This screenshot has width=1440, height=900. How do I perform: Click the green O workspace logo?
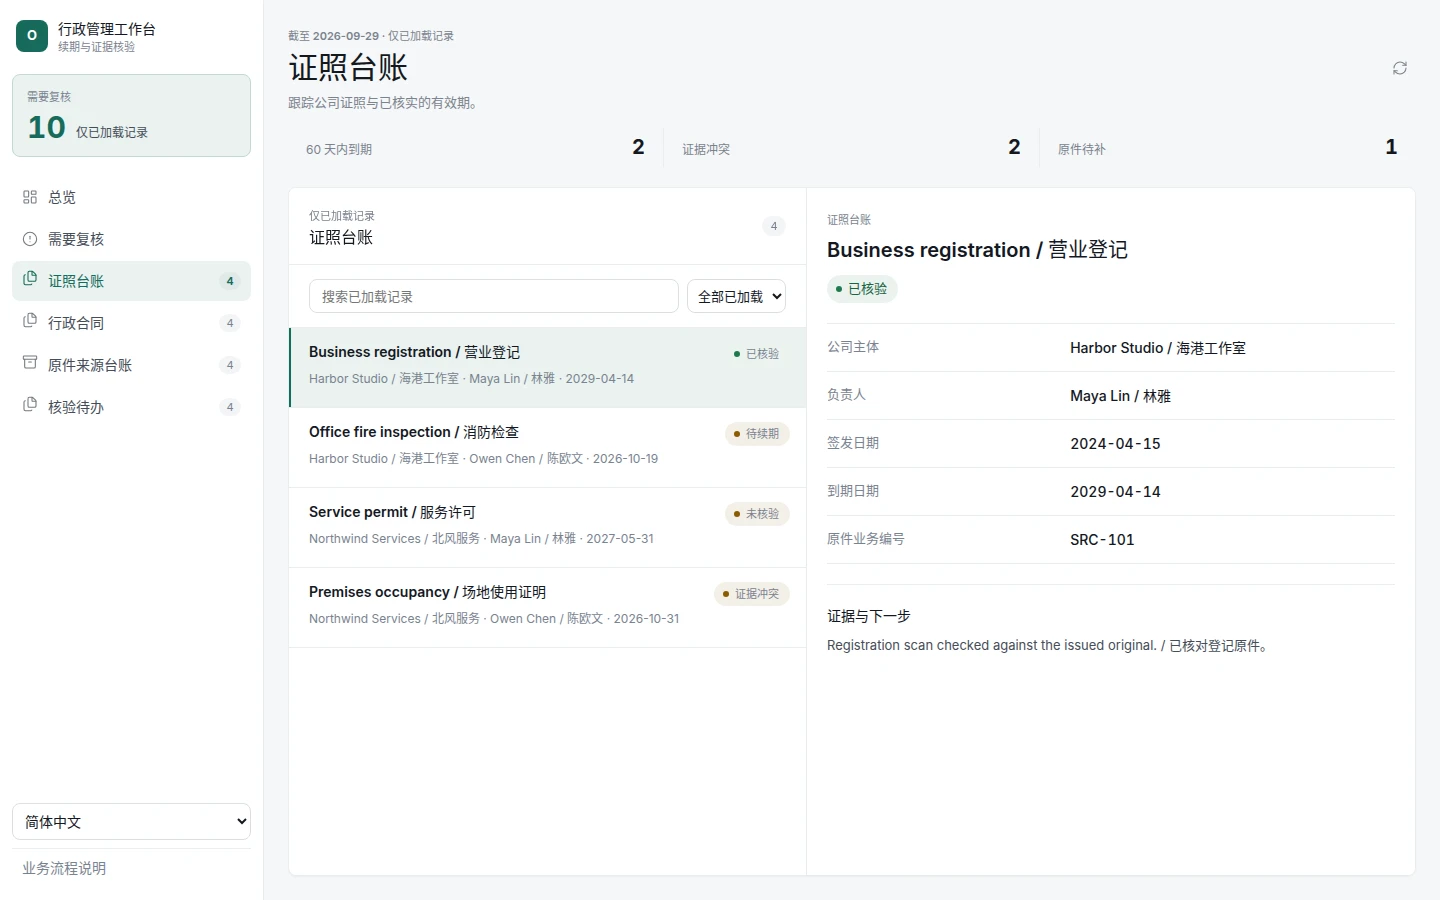[32, 36]
